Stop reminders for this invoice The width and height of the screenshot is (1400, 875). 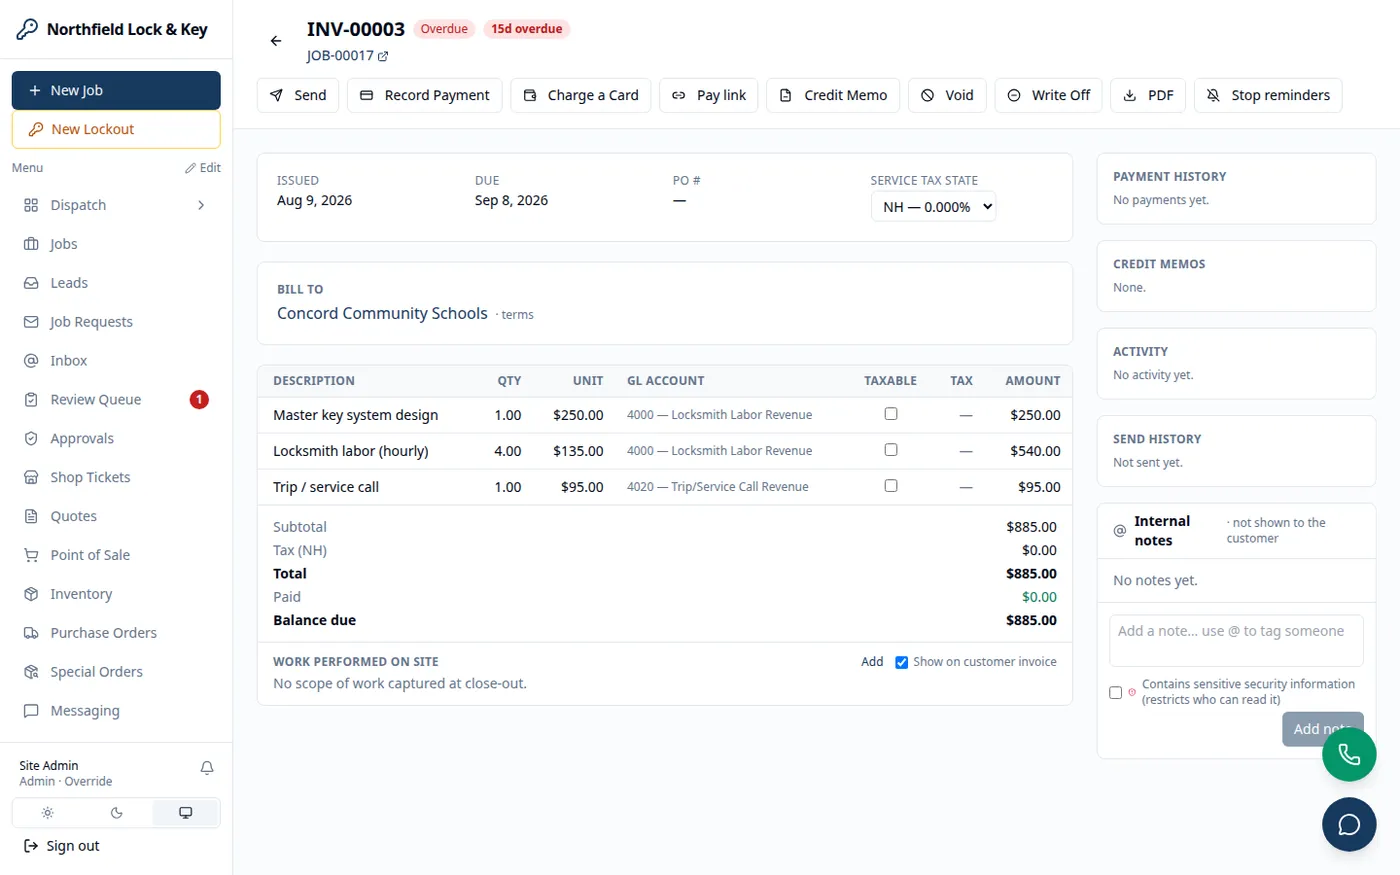(1268, 95)
